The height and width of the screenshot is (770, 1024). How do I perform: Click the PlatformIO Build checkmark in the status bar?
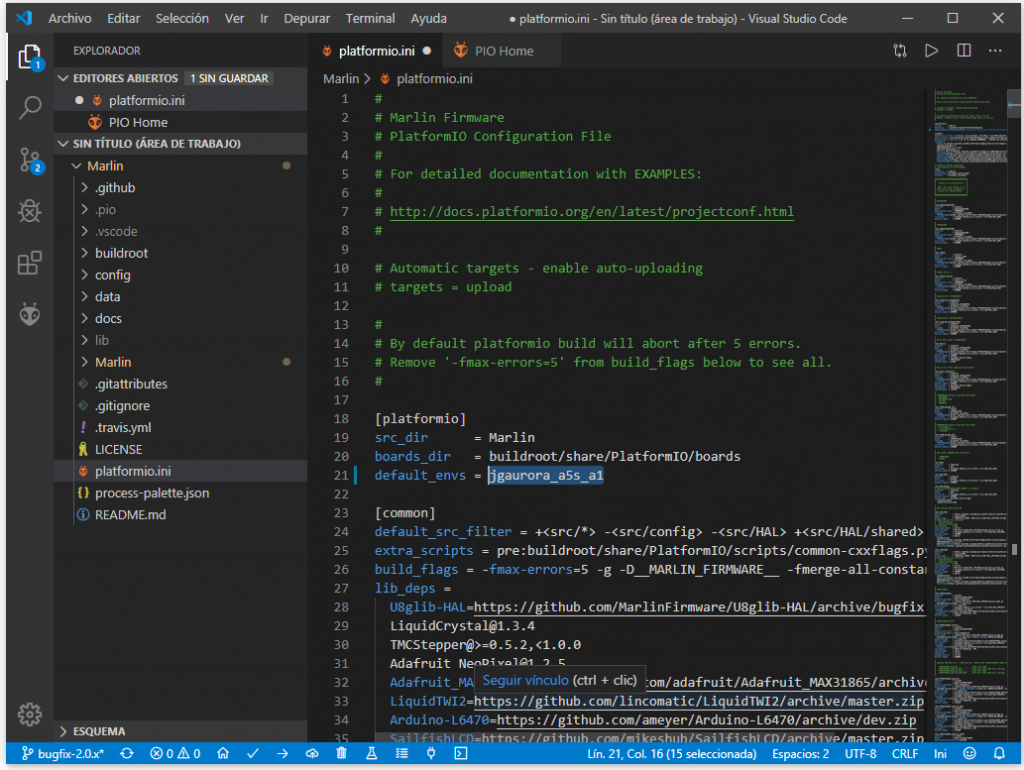(x=253, y=753)
